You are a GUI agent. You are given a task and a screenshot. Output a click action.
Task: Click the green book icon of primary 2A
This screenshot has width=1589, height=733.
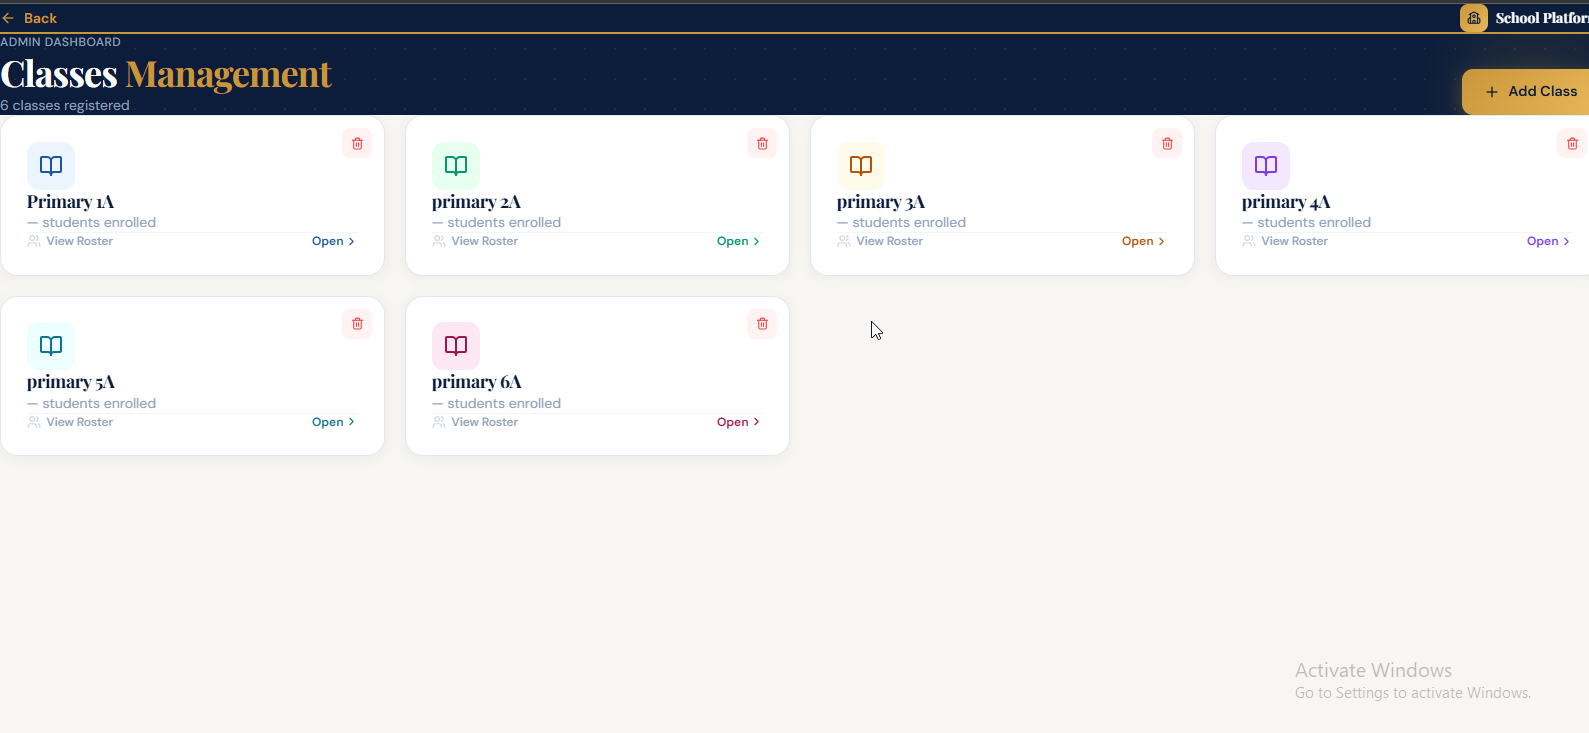[456, 165]
